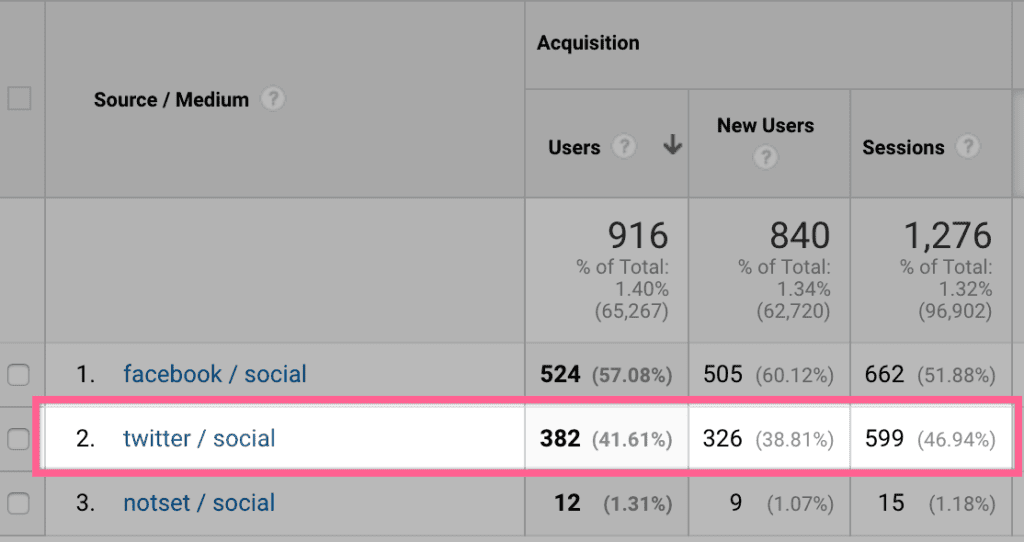Image resolution: width=1024 pixels, height=542 pixels.
Task: Select the twitter / social row checkbox
Action: [x=18, y=439]
